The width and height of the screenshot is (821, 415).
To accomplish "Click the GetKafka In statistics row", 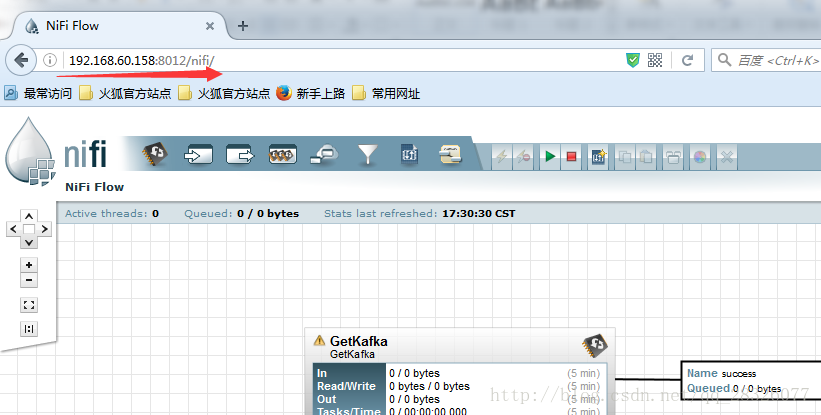I will pos(459,373).
